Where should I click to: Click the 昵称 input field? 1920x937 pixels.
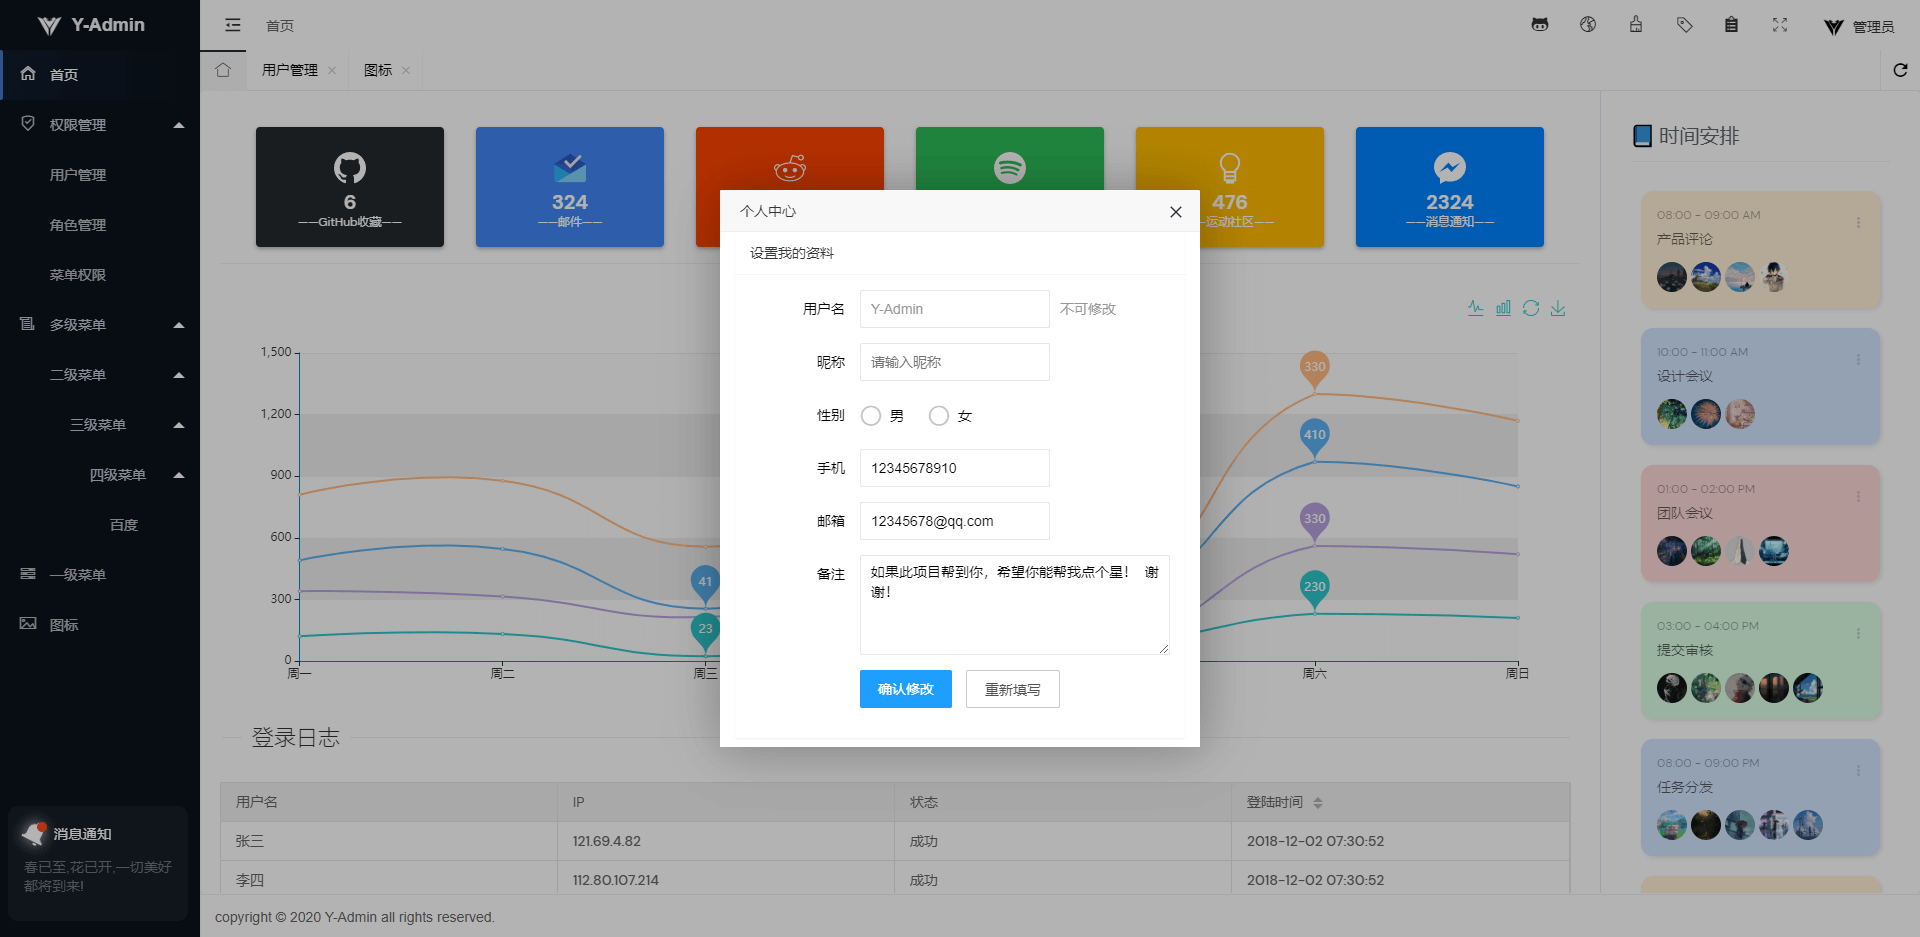pos(954,362)
